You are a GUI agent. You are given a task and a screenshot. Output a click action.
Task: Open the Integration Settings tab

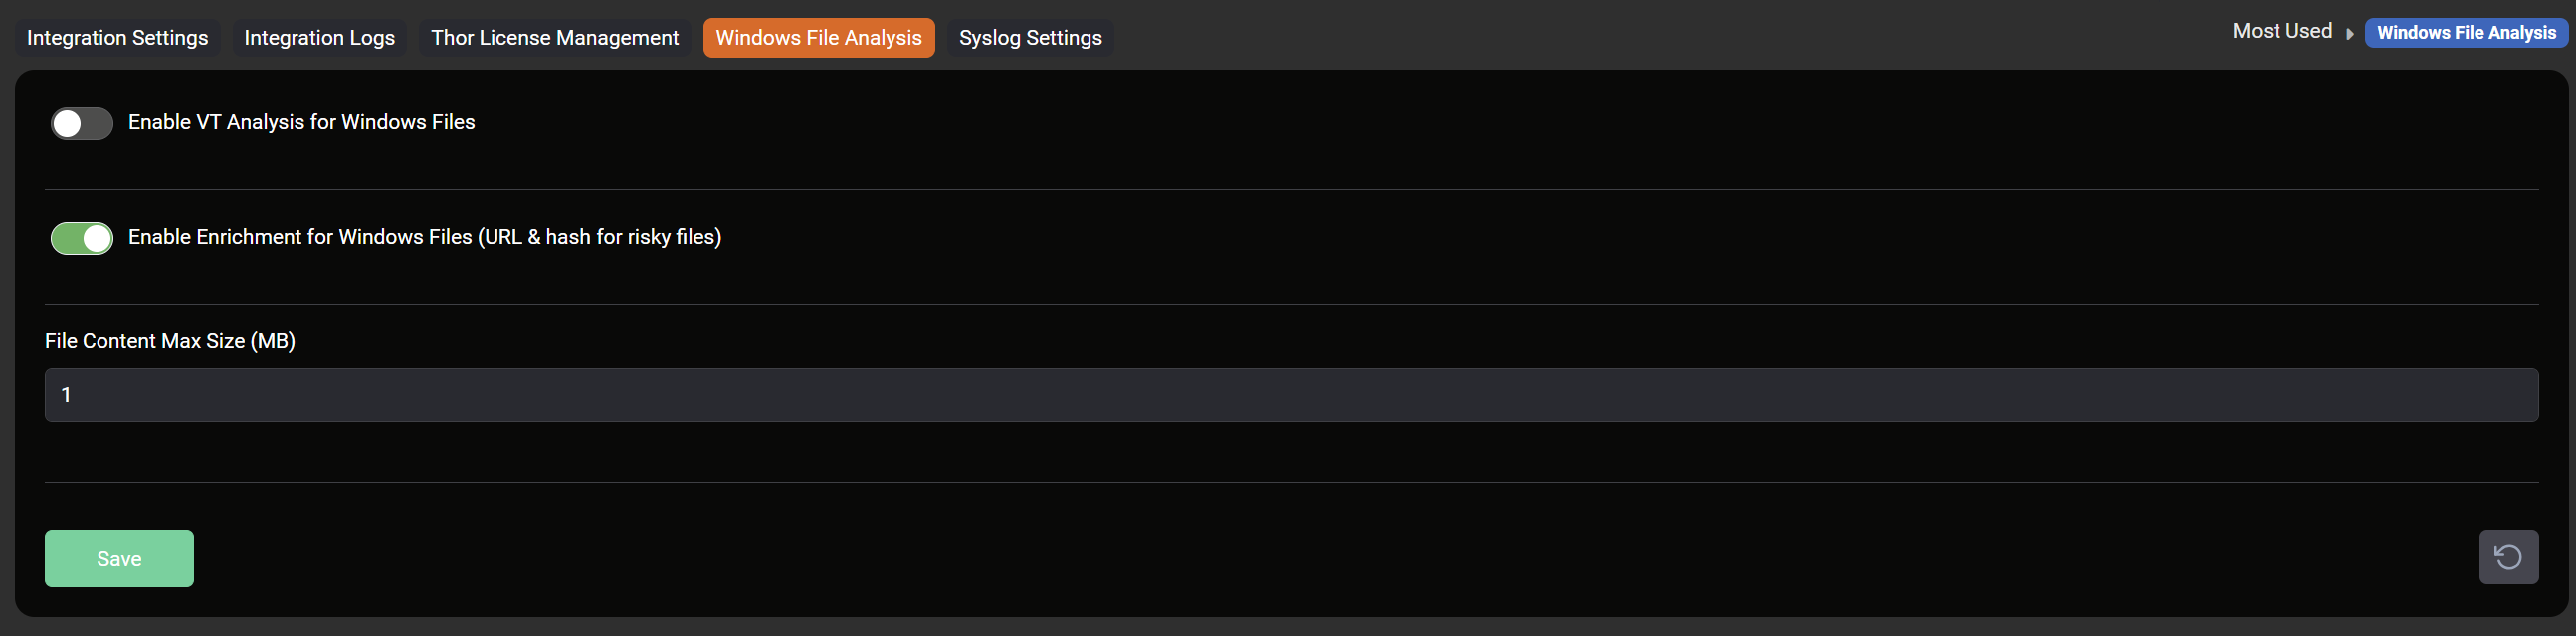(117, 38)
